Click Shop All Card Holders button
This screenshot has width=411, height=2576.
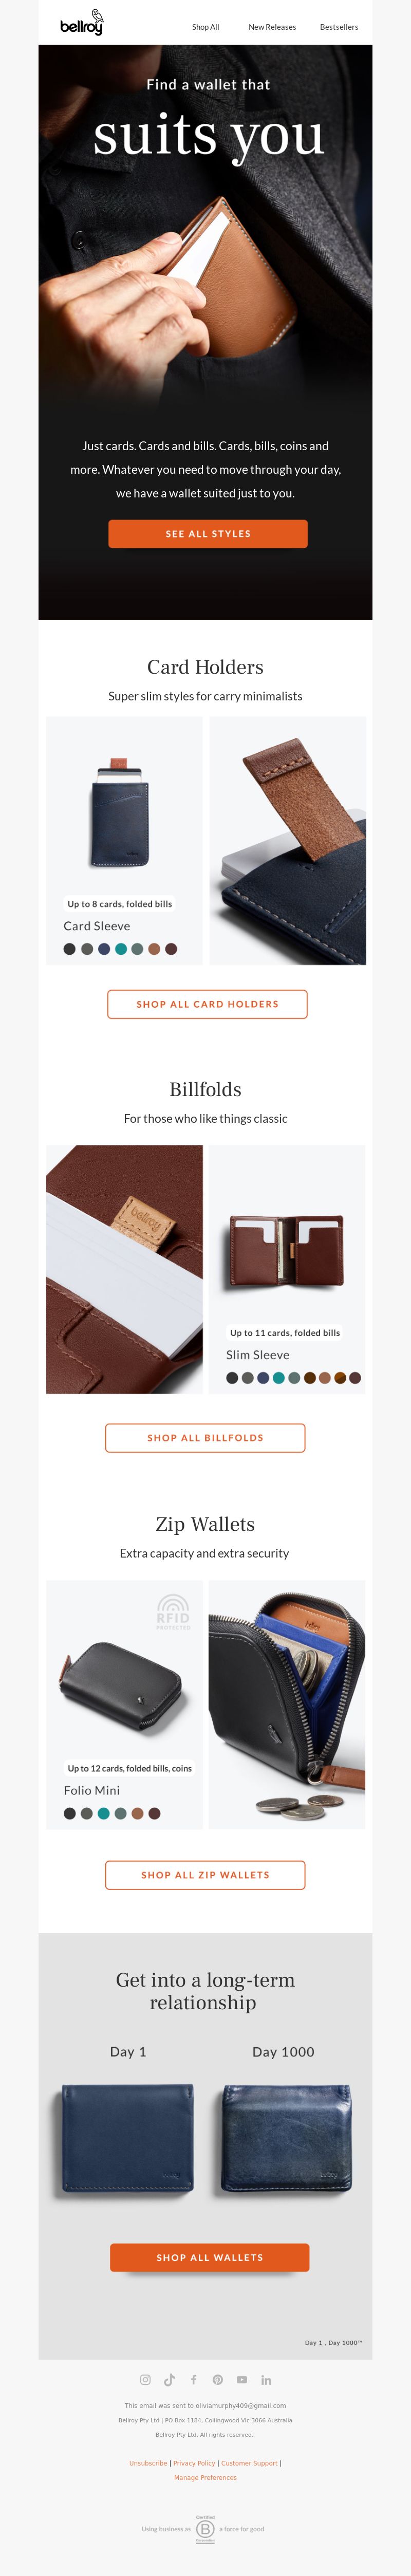(x=207, y=1004)
